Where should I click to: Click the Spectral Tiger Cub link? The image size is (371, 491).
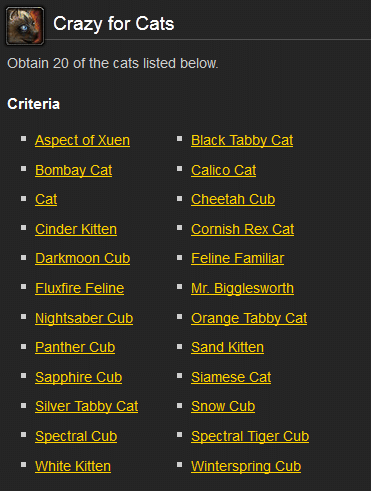tap(250, 436)
